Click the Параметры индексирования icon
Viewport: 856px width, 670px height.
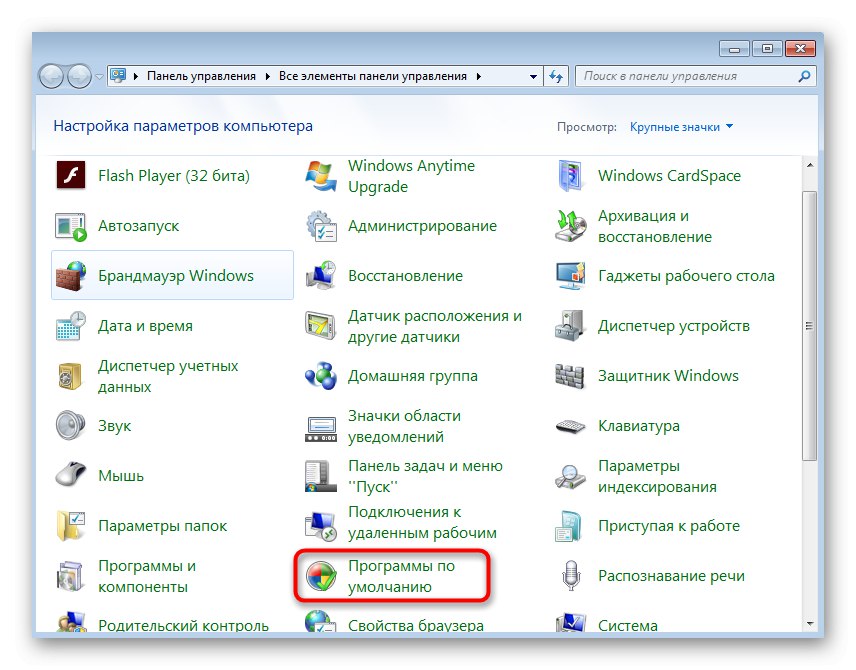click(x=571, y=476)
